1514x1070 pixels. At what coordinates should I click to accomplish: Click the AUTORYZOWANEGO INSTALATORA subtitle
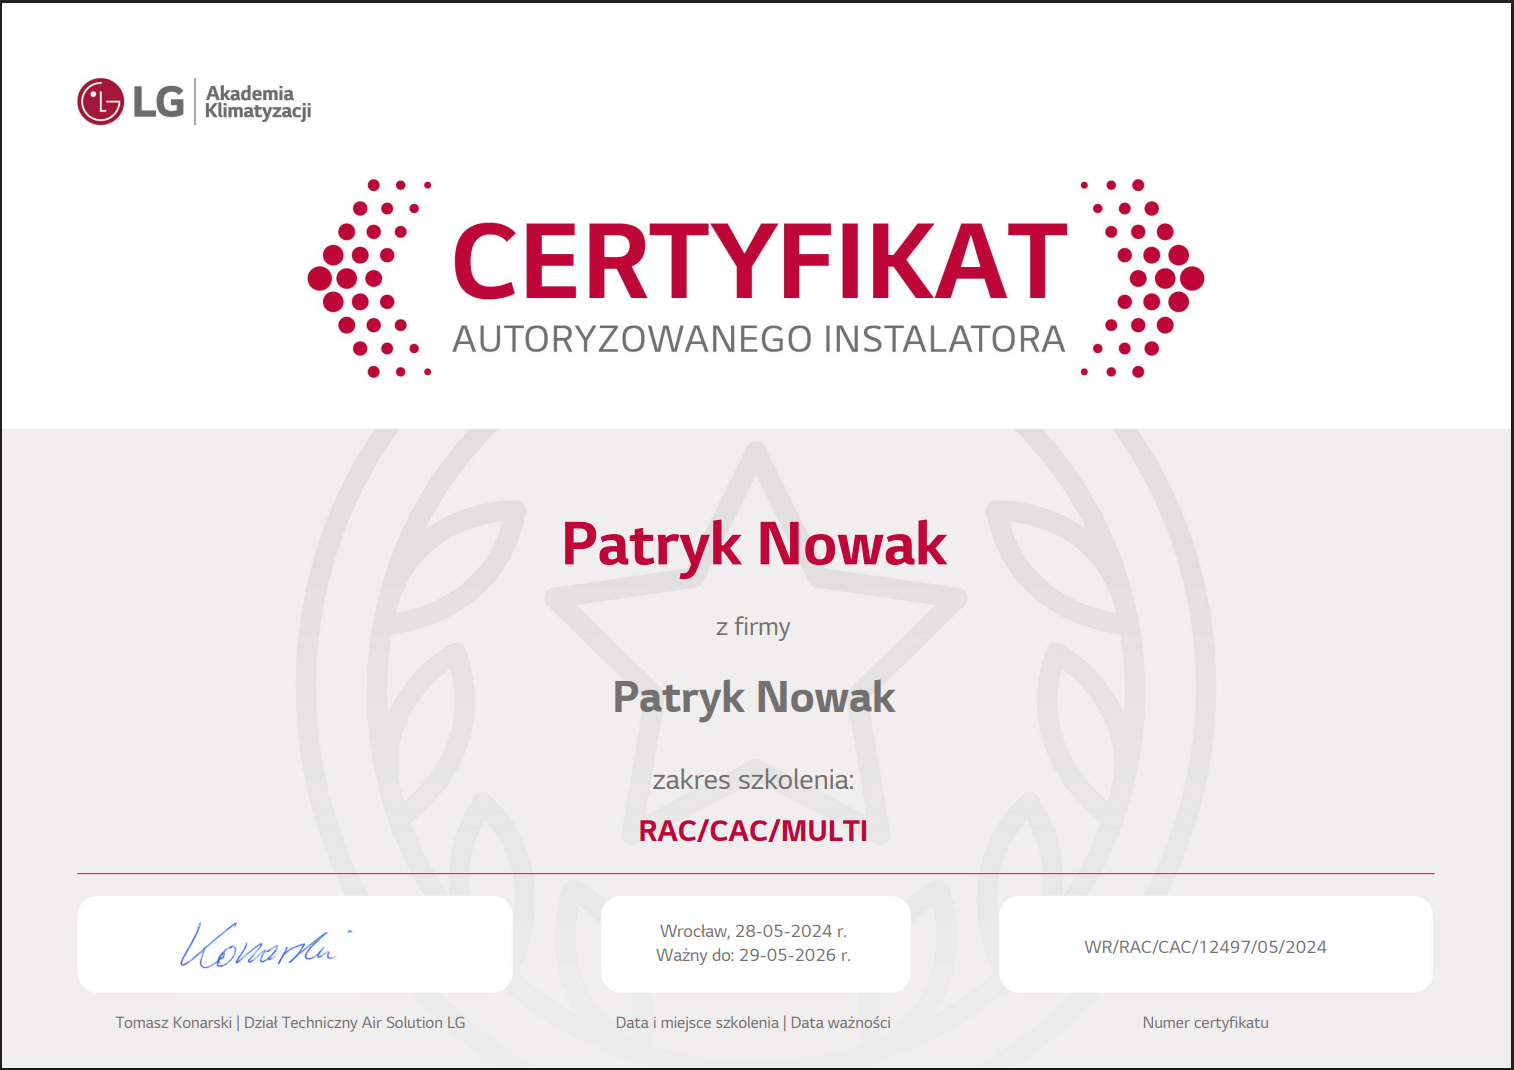click(x=758, y=340)
